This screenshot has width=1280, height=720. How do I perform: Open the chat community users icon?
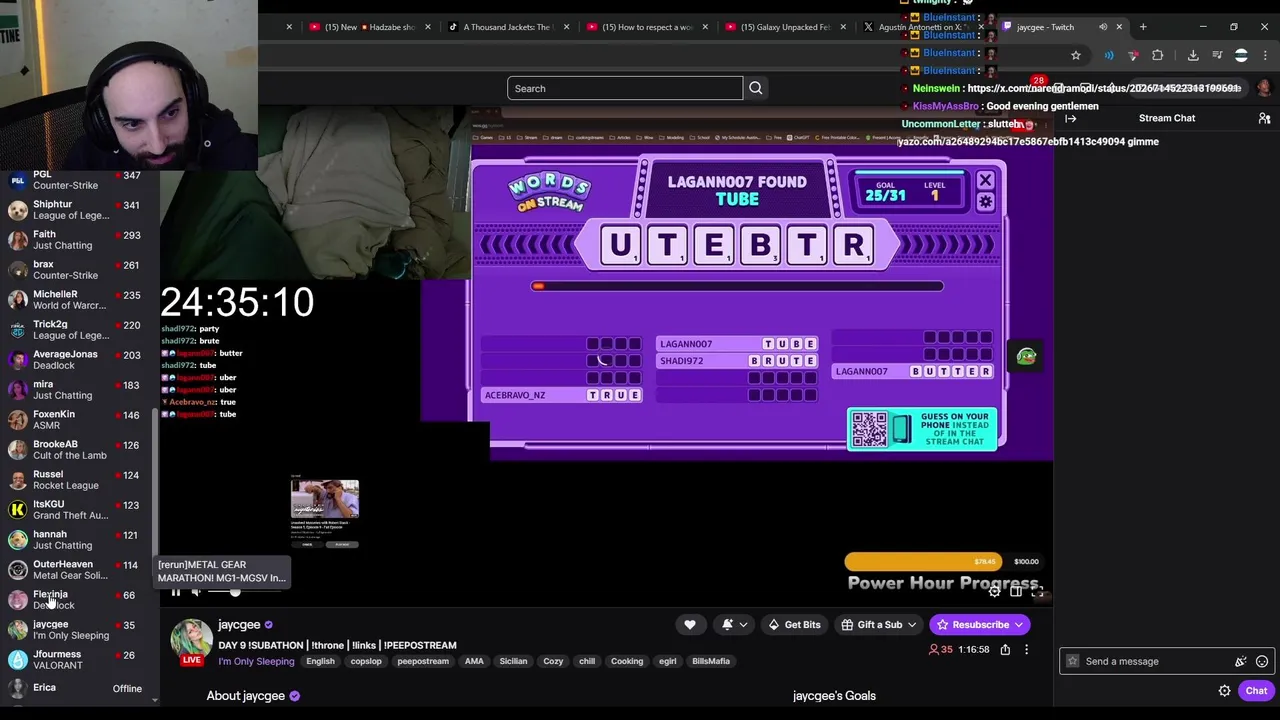[1264, 118]
